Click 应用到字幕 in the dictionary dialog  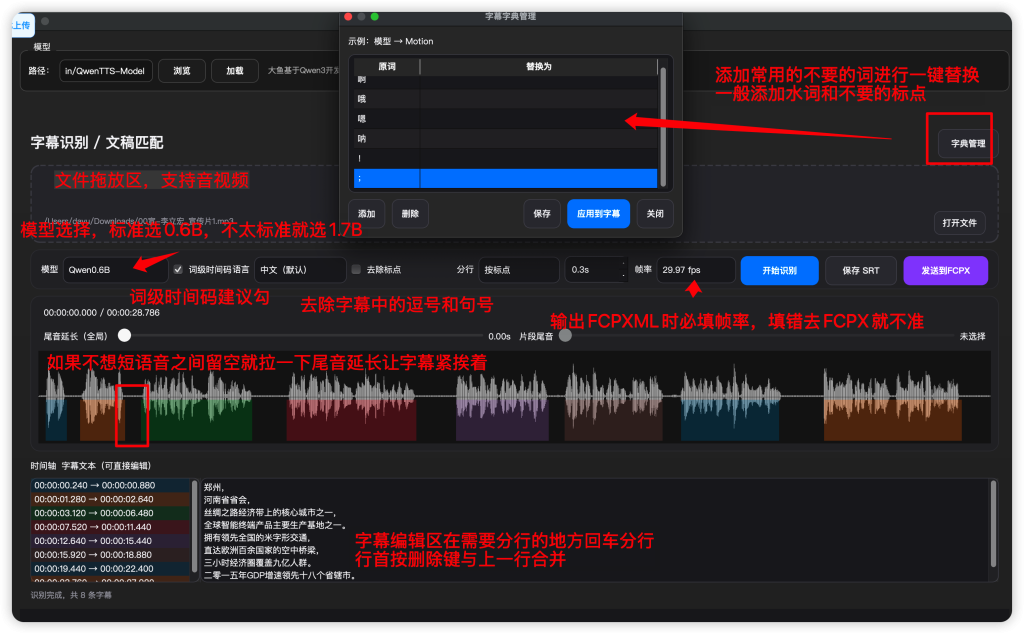click(x=598, y=214)
